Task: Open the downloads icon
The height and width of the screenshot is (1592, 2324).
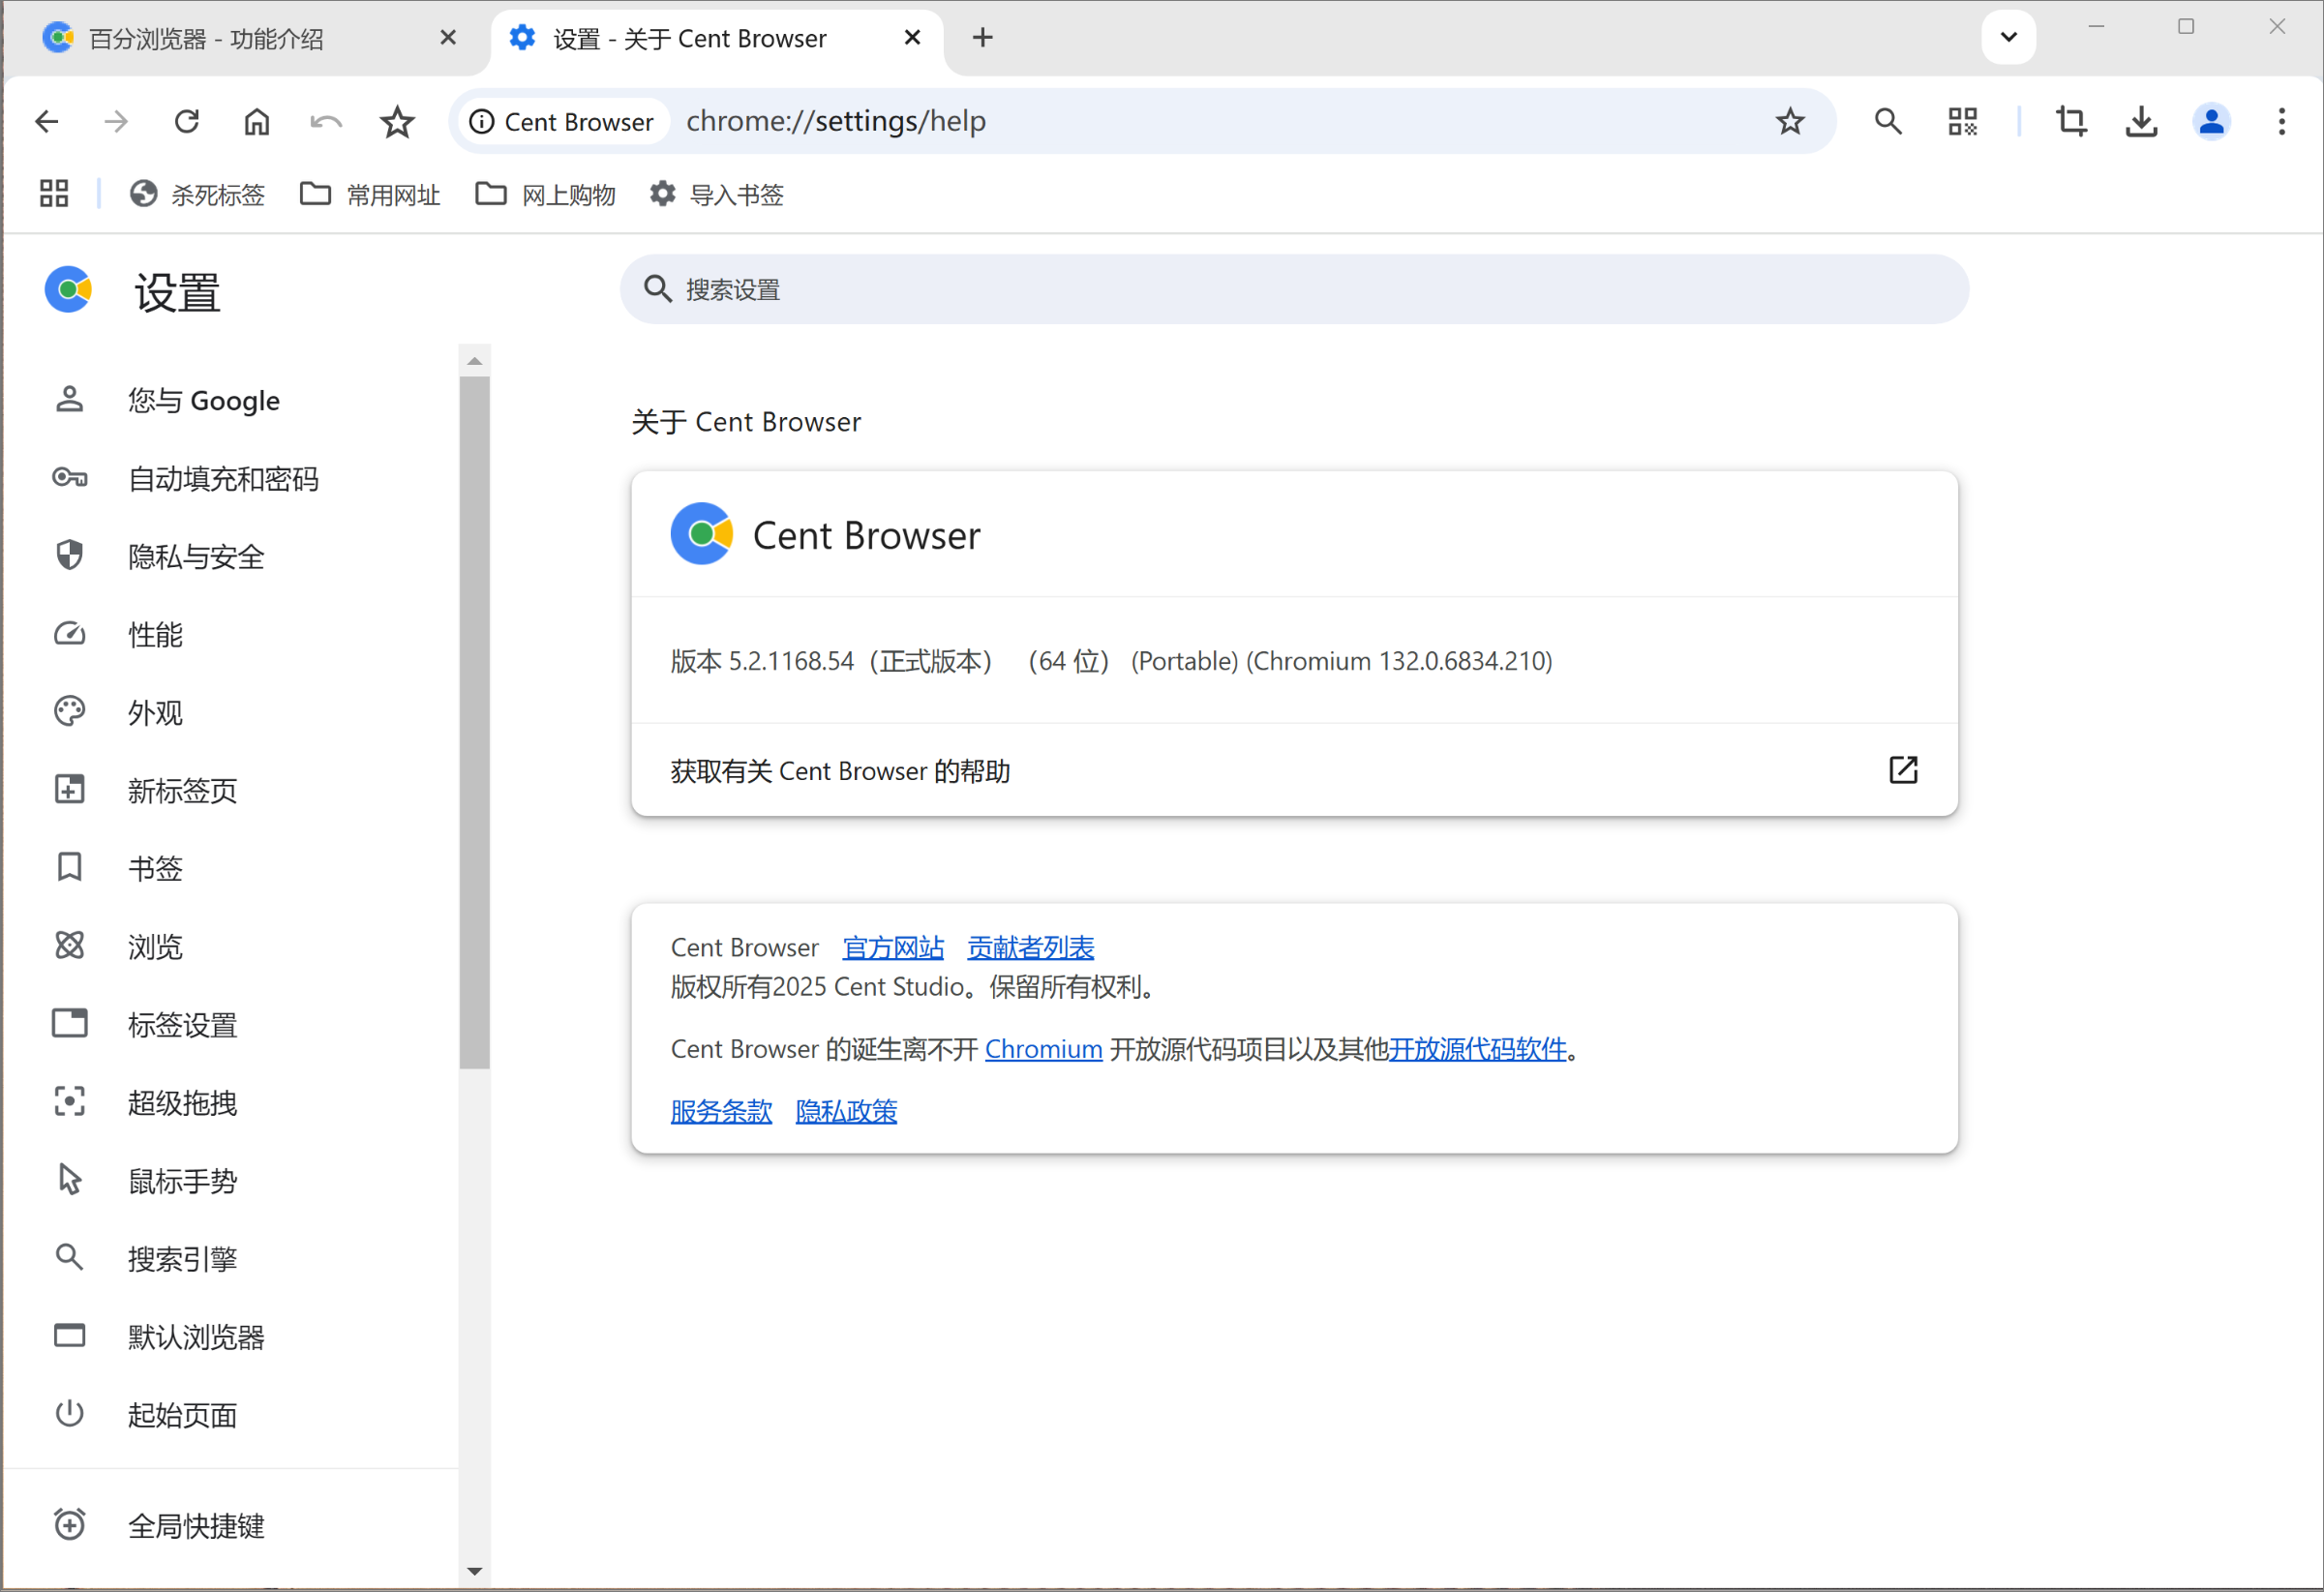Action: click(2141, 122)
